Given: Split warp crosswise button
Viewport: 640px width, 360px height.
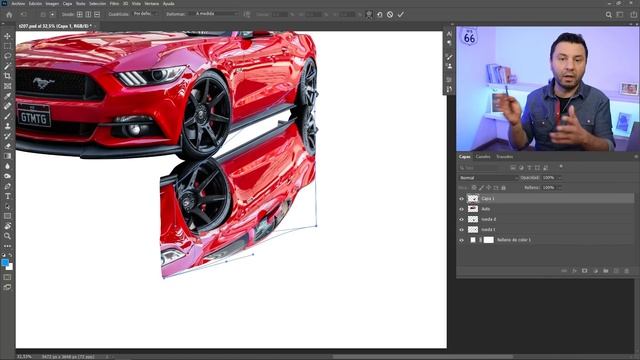Looking at the screenshot, I should pos(80,14).
